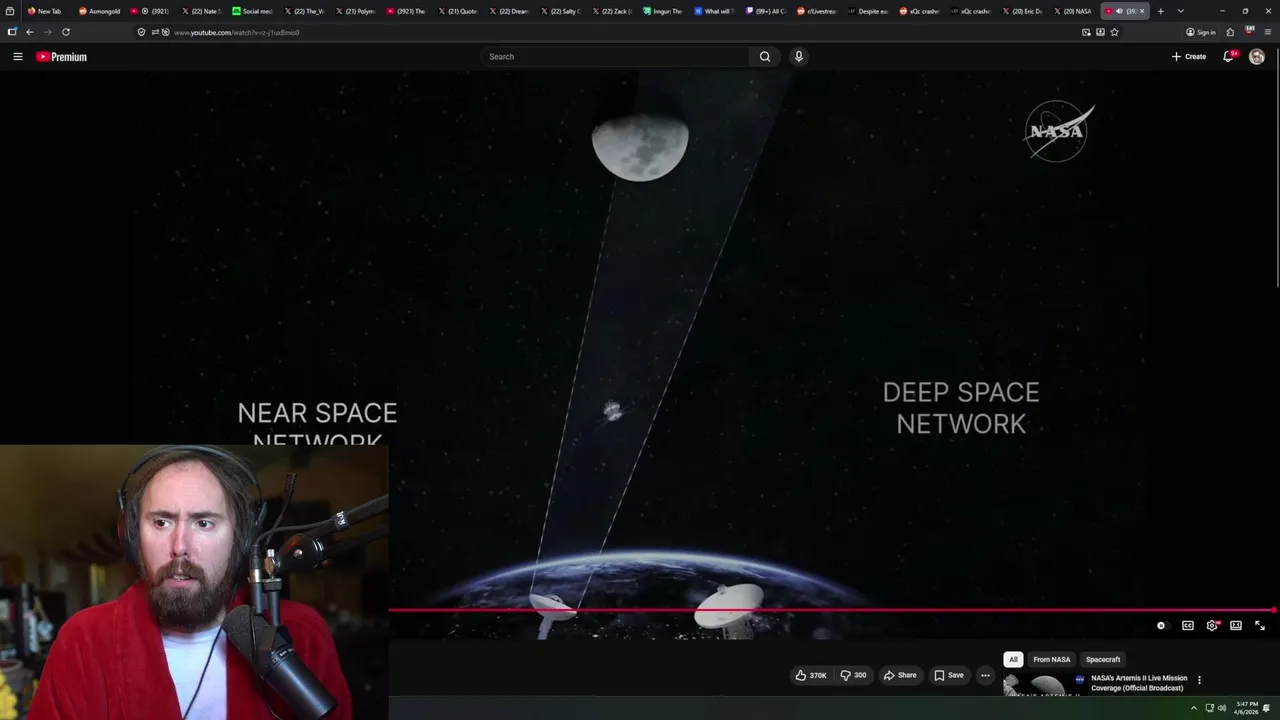This screenshot has width=1280, height=720.
Task: Toggle closed captions (CC) in player
Action: [x=1188, y=626]
